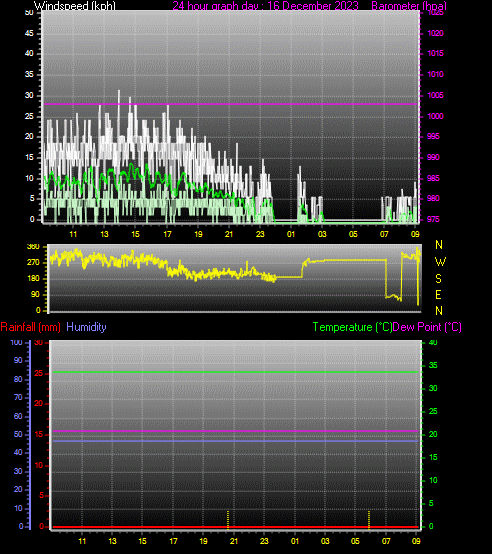Click the Windspeed (kph) axis title
The image size is (492, 554).
pyautogui.click(x=75, y=6)
